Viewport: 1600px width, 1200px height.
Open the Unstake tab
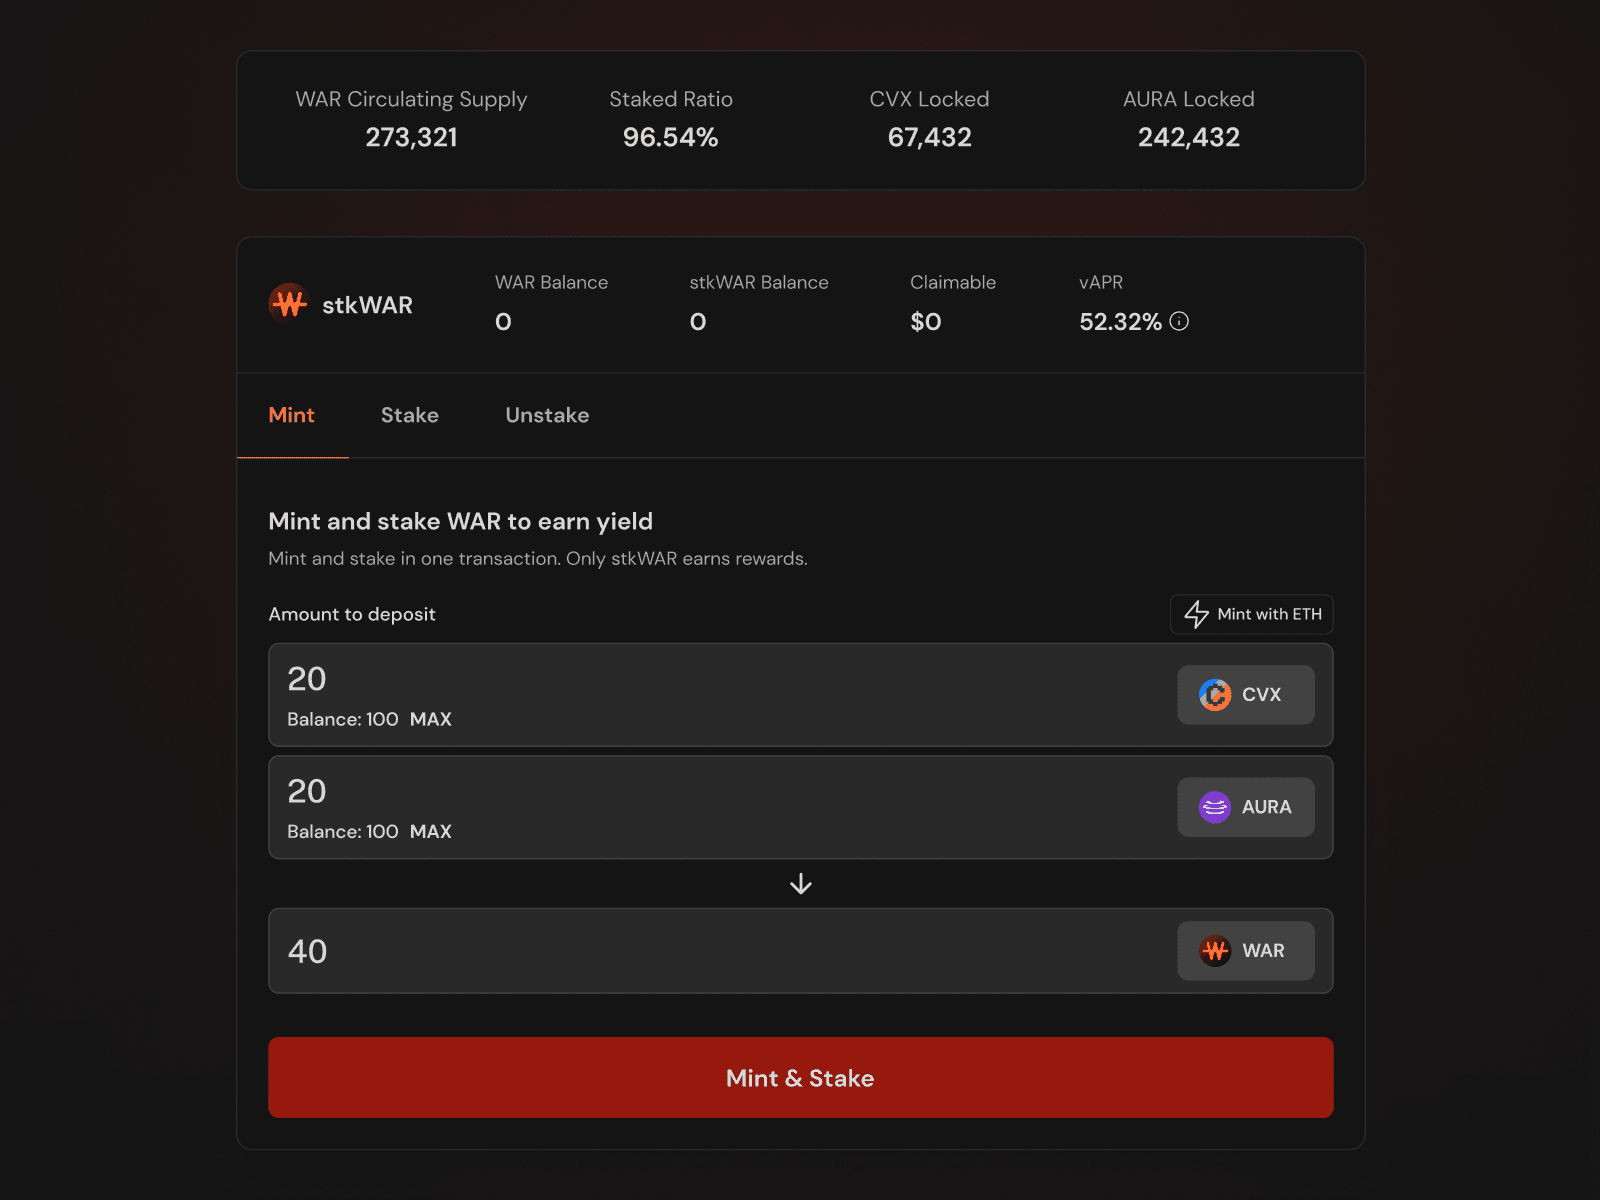[547, 415]
